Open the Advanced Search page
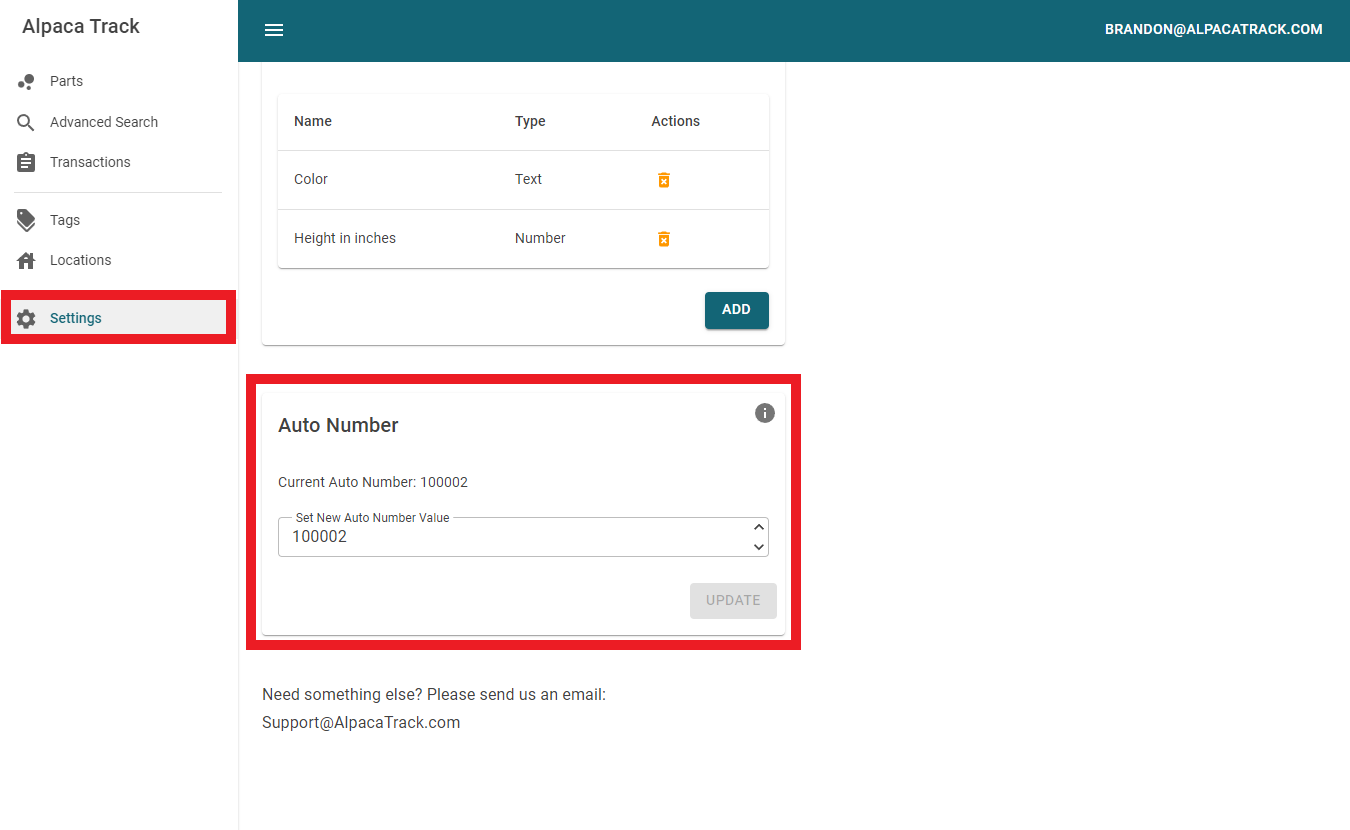The image size is (1350, 830). [x=104, y=122]
